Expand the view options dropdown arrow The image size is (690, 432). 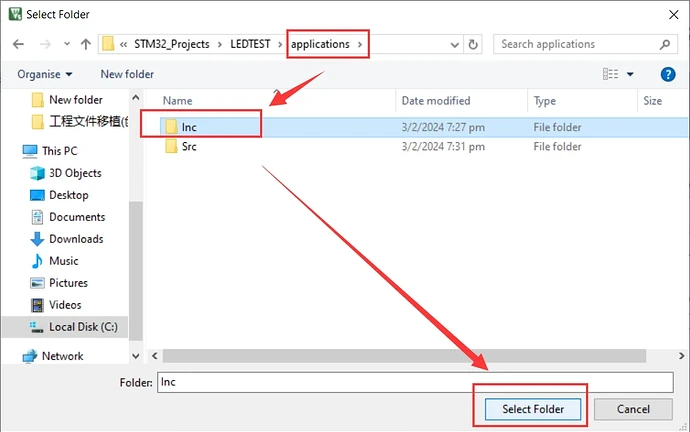pos(630,74)
